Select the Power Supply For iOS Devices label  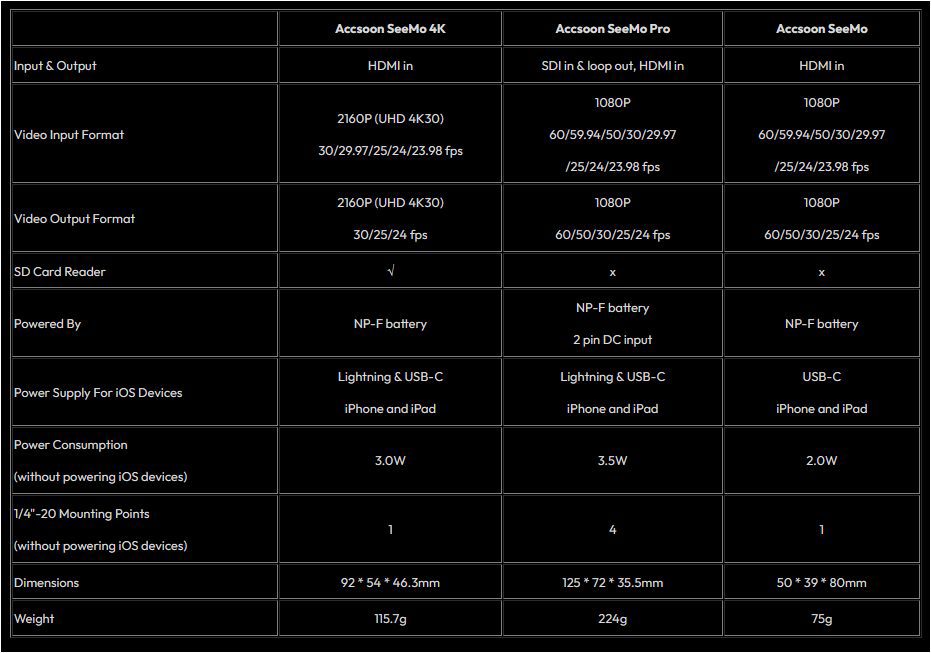click(98, 393)
